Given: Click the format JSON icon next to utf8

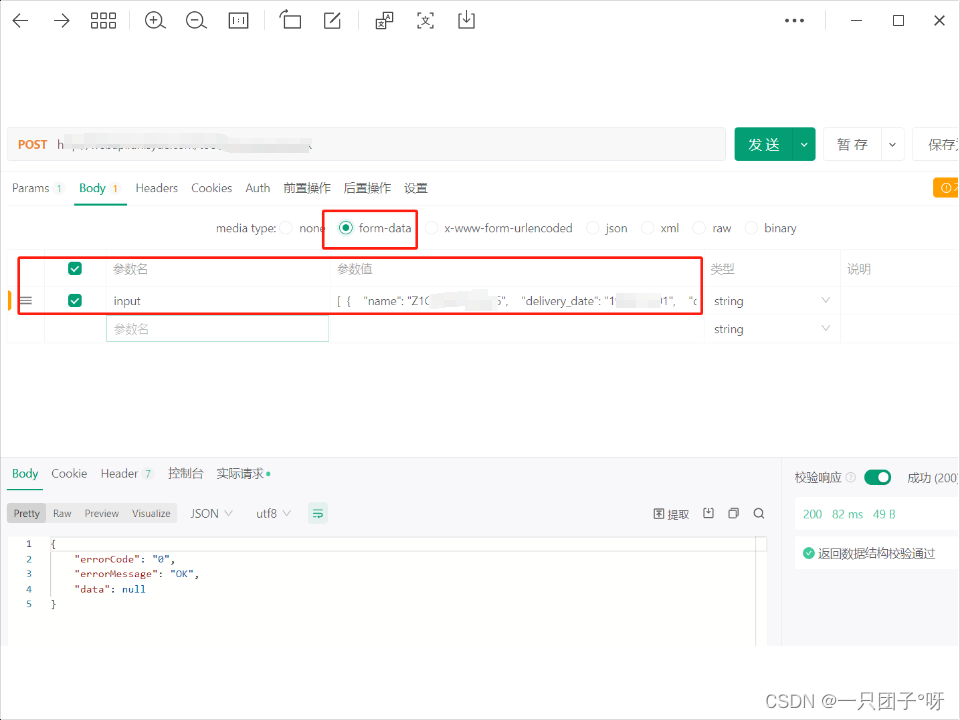Looking at the screenshot, I should (317, 513).
